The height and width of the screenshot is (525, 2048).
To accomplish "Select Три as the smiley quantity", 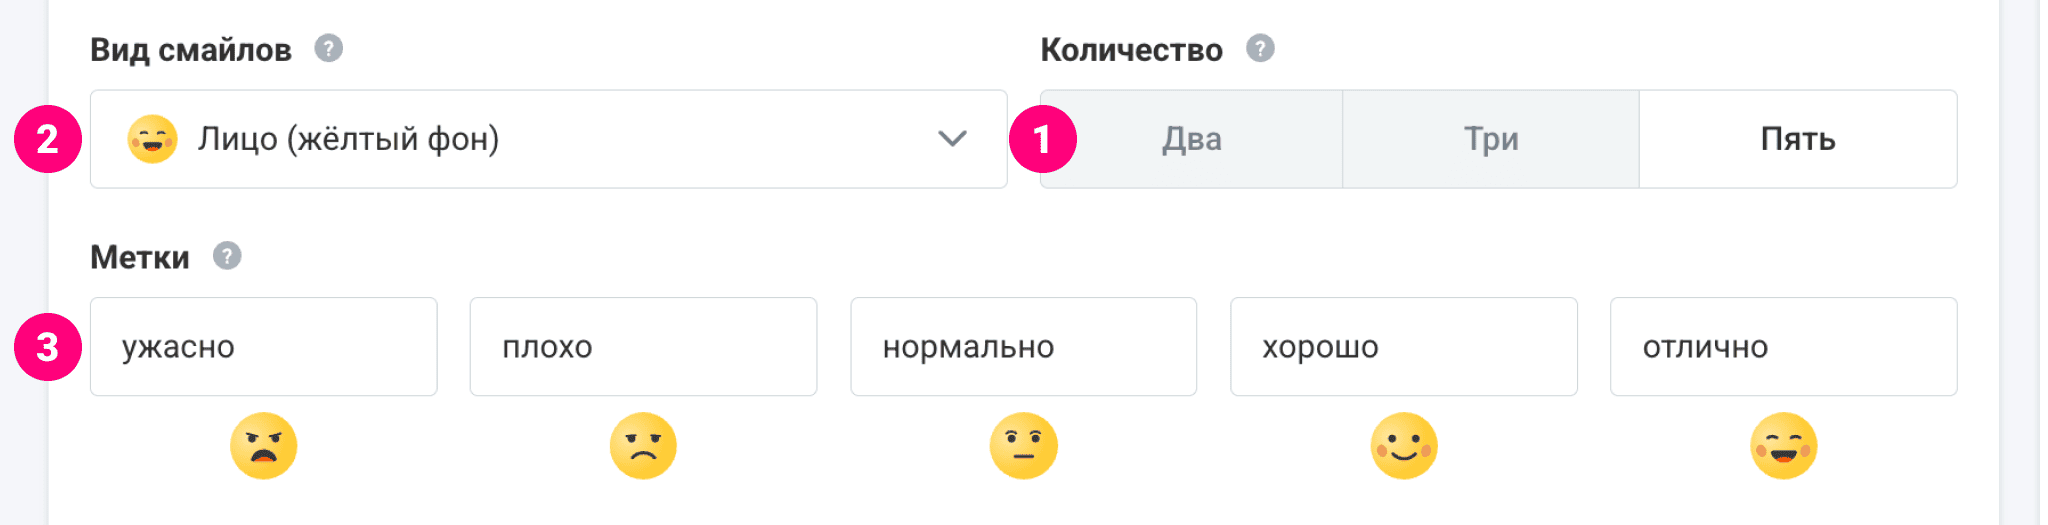I will coord(1491,139).
